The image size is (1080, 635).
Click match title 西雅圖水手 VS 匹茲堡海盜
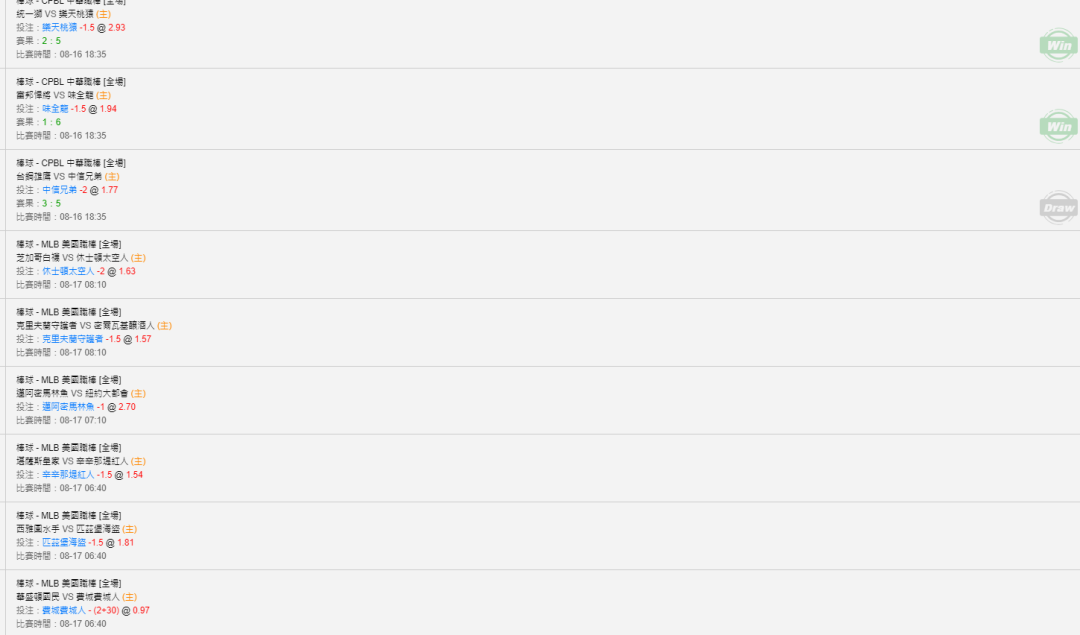click(68, 529)
